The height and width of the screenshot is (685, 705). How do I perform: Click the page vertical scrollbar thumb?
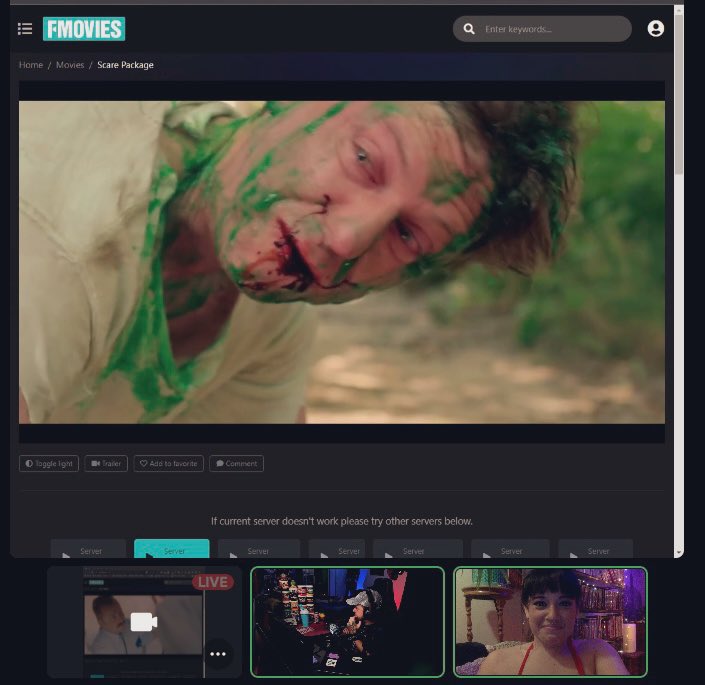tap(678, 93)
